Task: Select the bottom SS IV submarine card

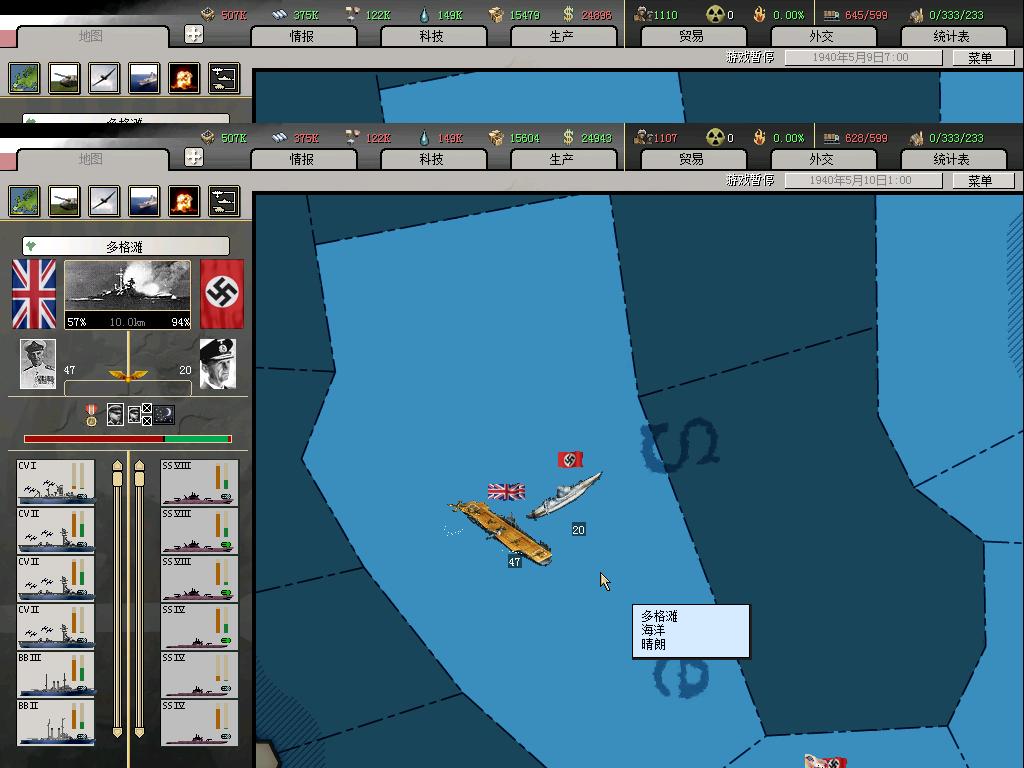Action: 199,722
